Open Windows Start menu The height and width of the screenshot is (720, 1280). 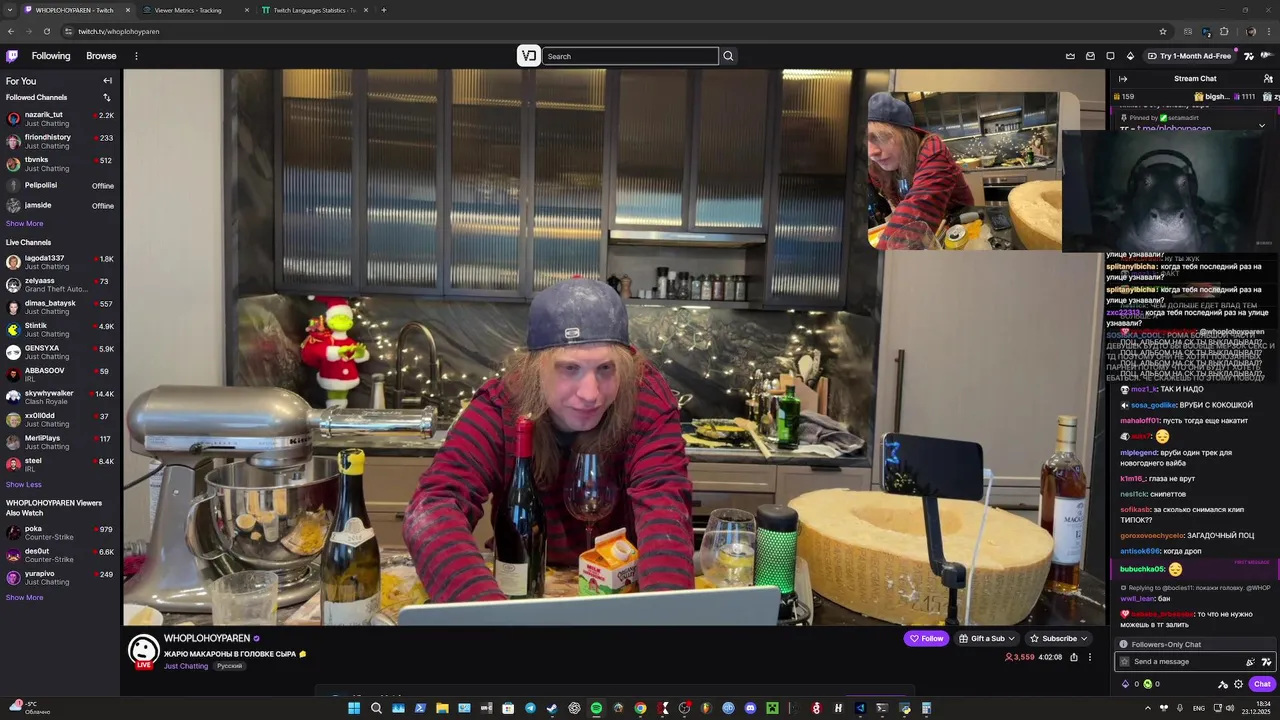tap(354, 708)
